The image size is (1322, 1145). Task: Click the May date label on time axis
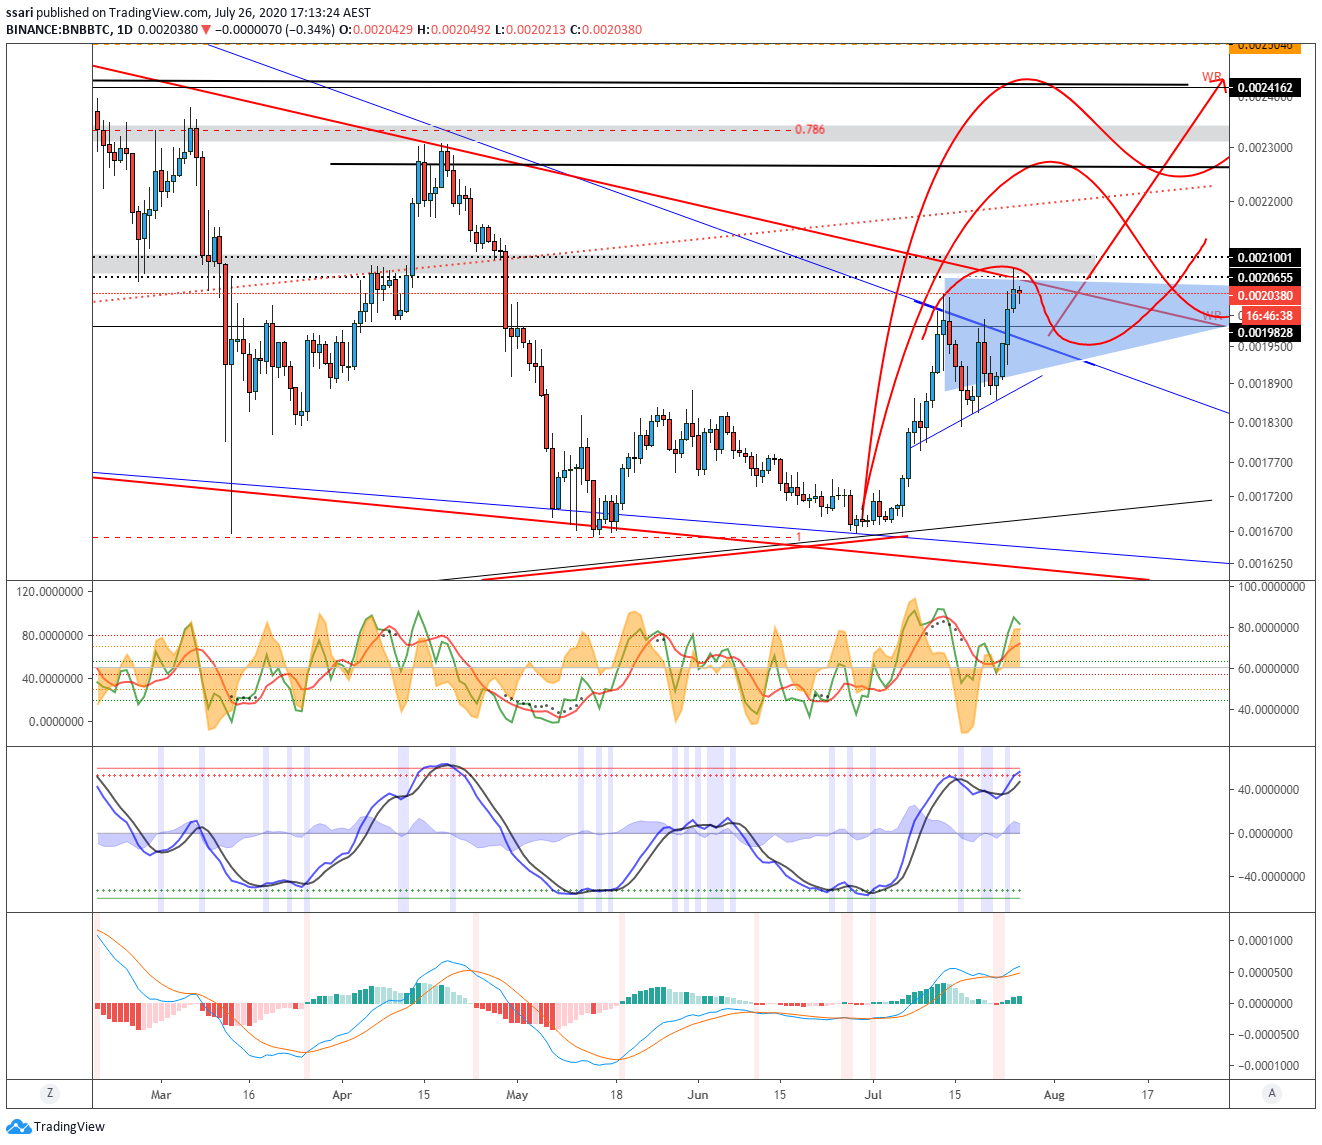click(517, 1095)
